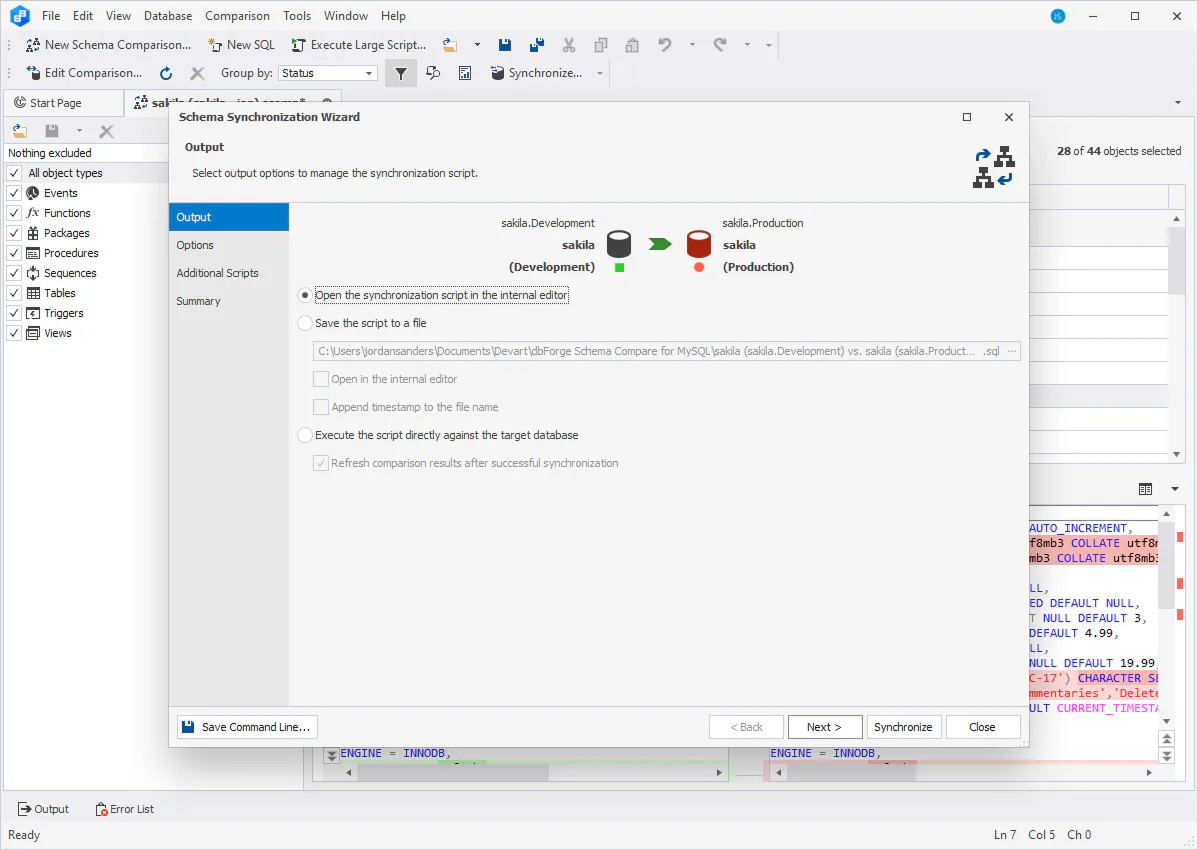Open the Tools menu

(x=296, y=16)
